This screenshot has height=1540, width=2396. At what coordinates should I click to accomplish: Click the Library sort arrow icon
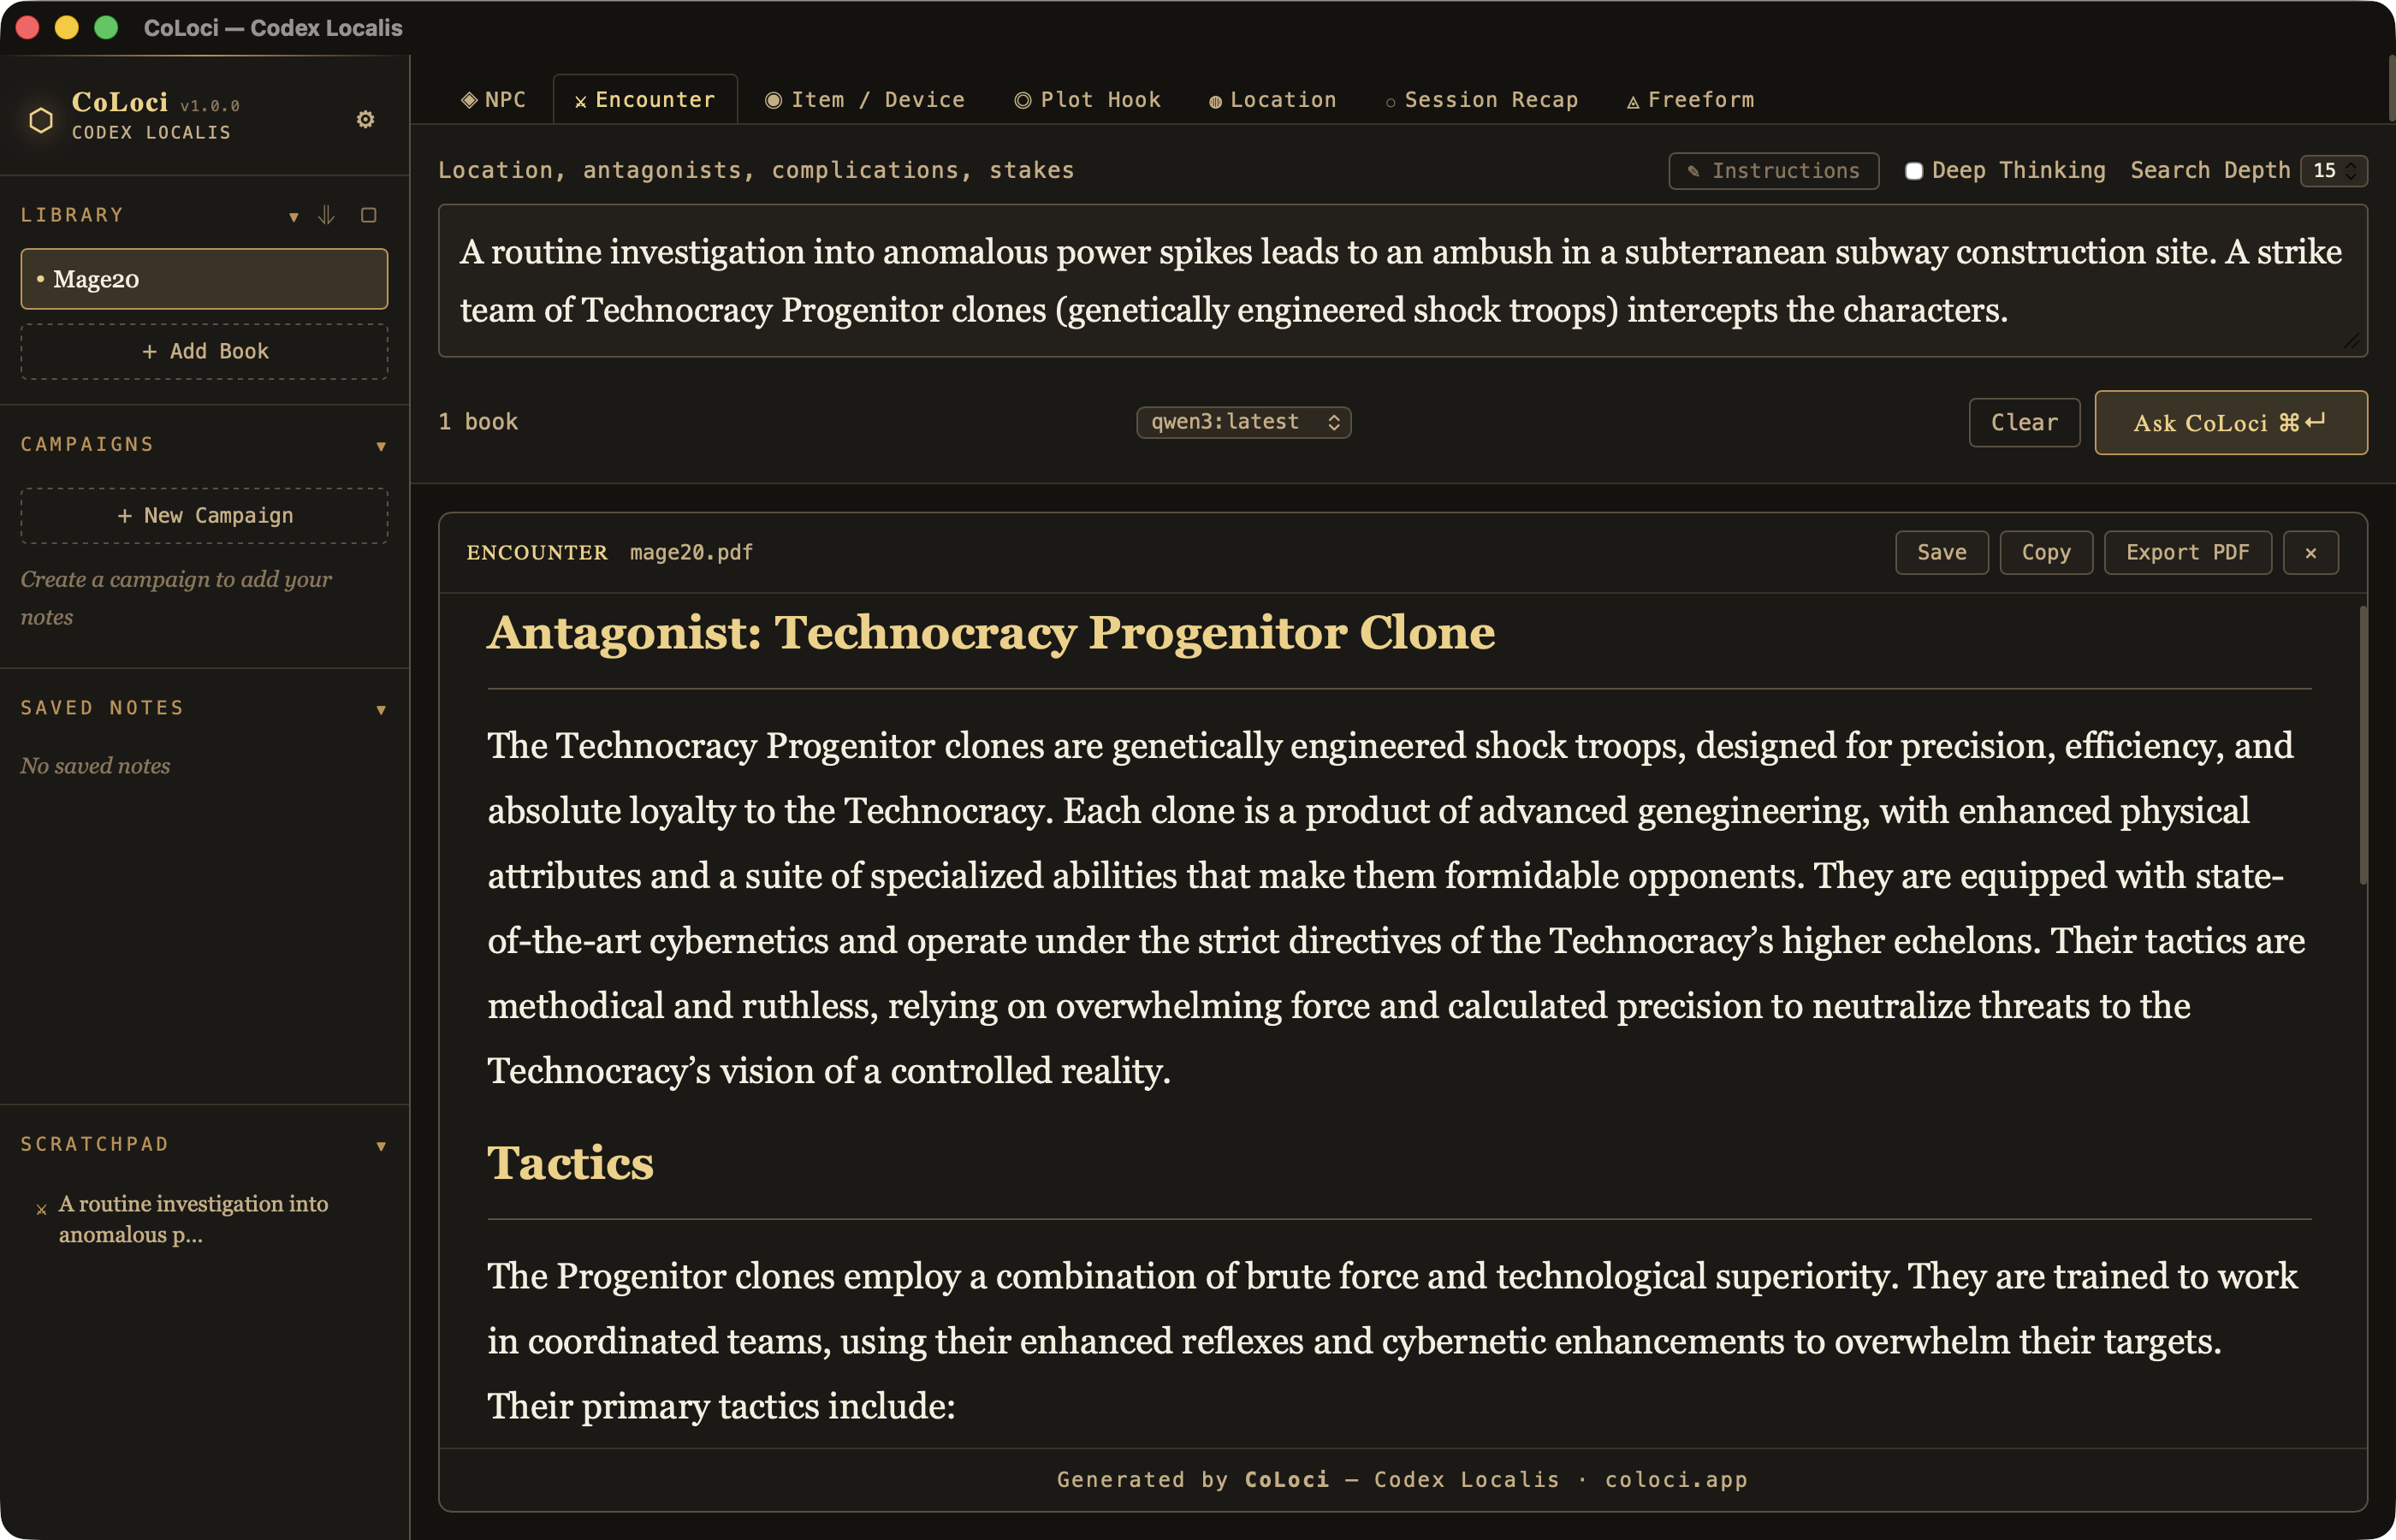click(x=326, y=215)
